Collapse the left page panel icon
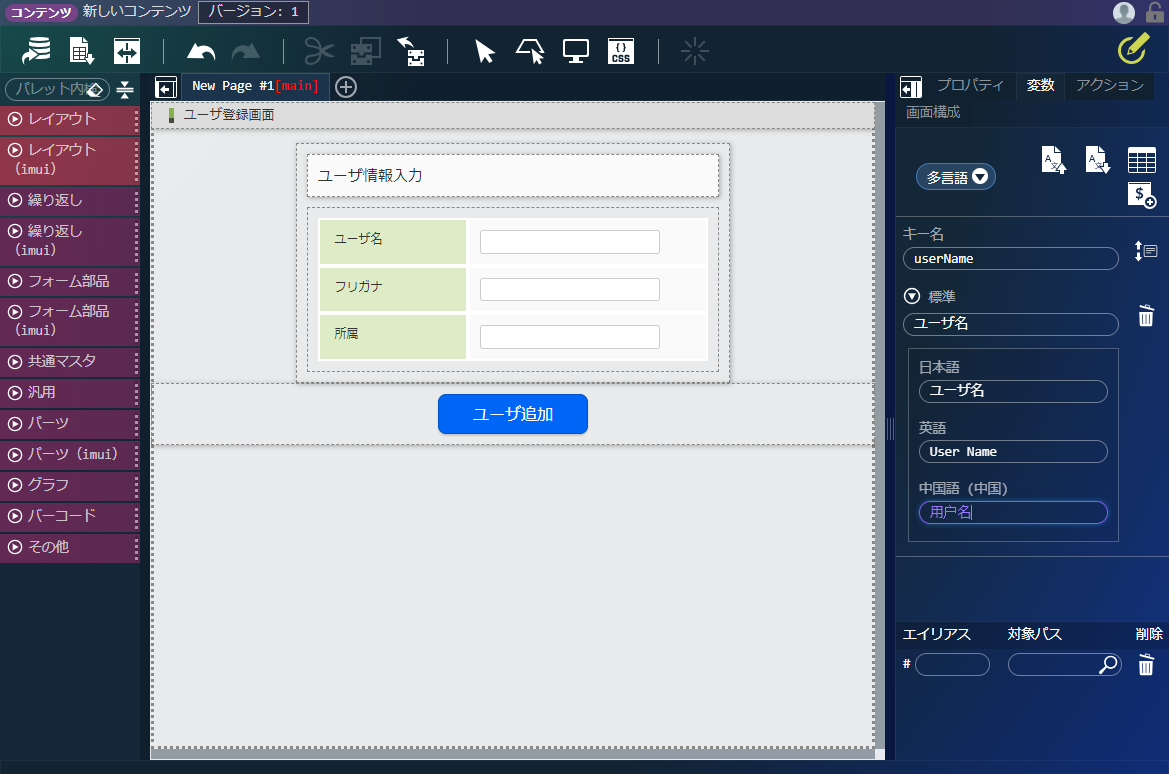 (166, 87)
